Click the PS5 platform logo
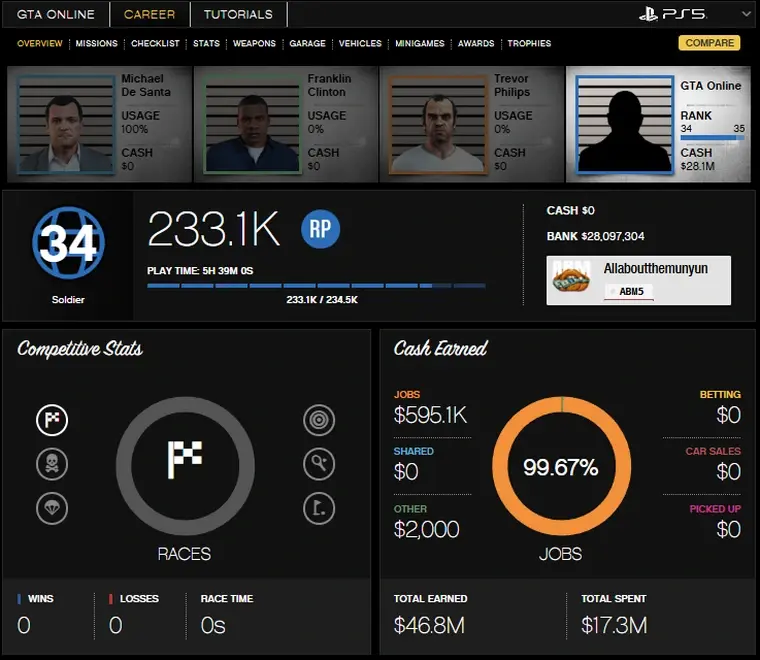 pyautogui.click(x=673, y=14)
